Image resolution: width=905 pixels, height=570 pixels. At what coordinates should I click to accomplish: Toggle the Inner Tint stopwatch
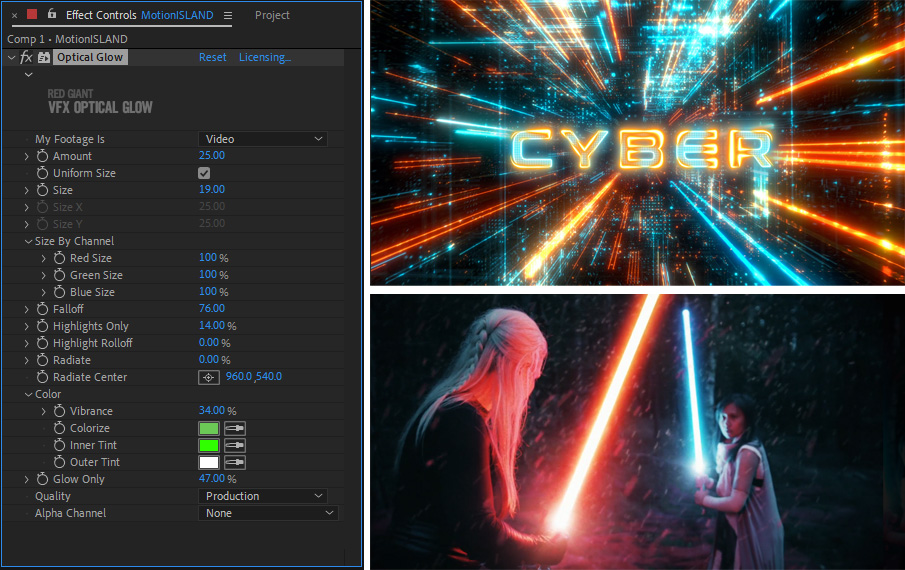(x=59, y=445)
